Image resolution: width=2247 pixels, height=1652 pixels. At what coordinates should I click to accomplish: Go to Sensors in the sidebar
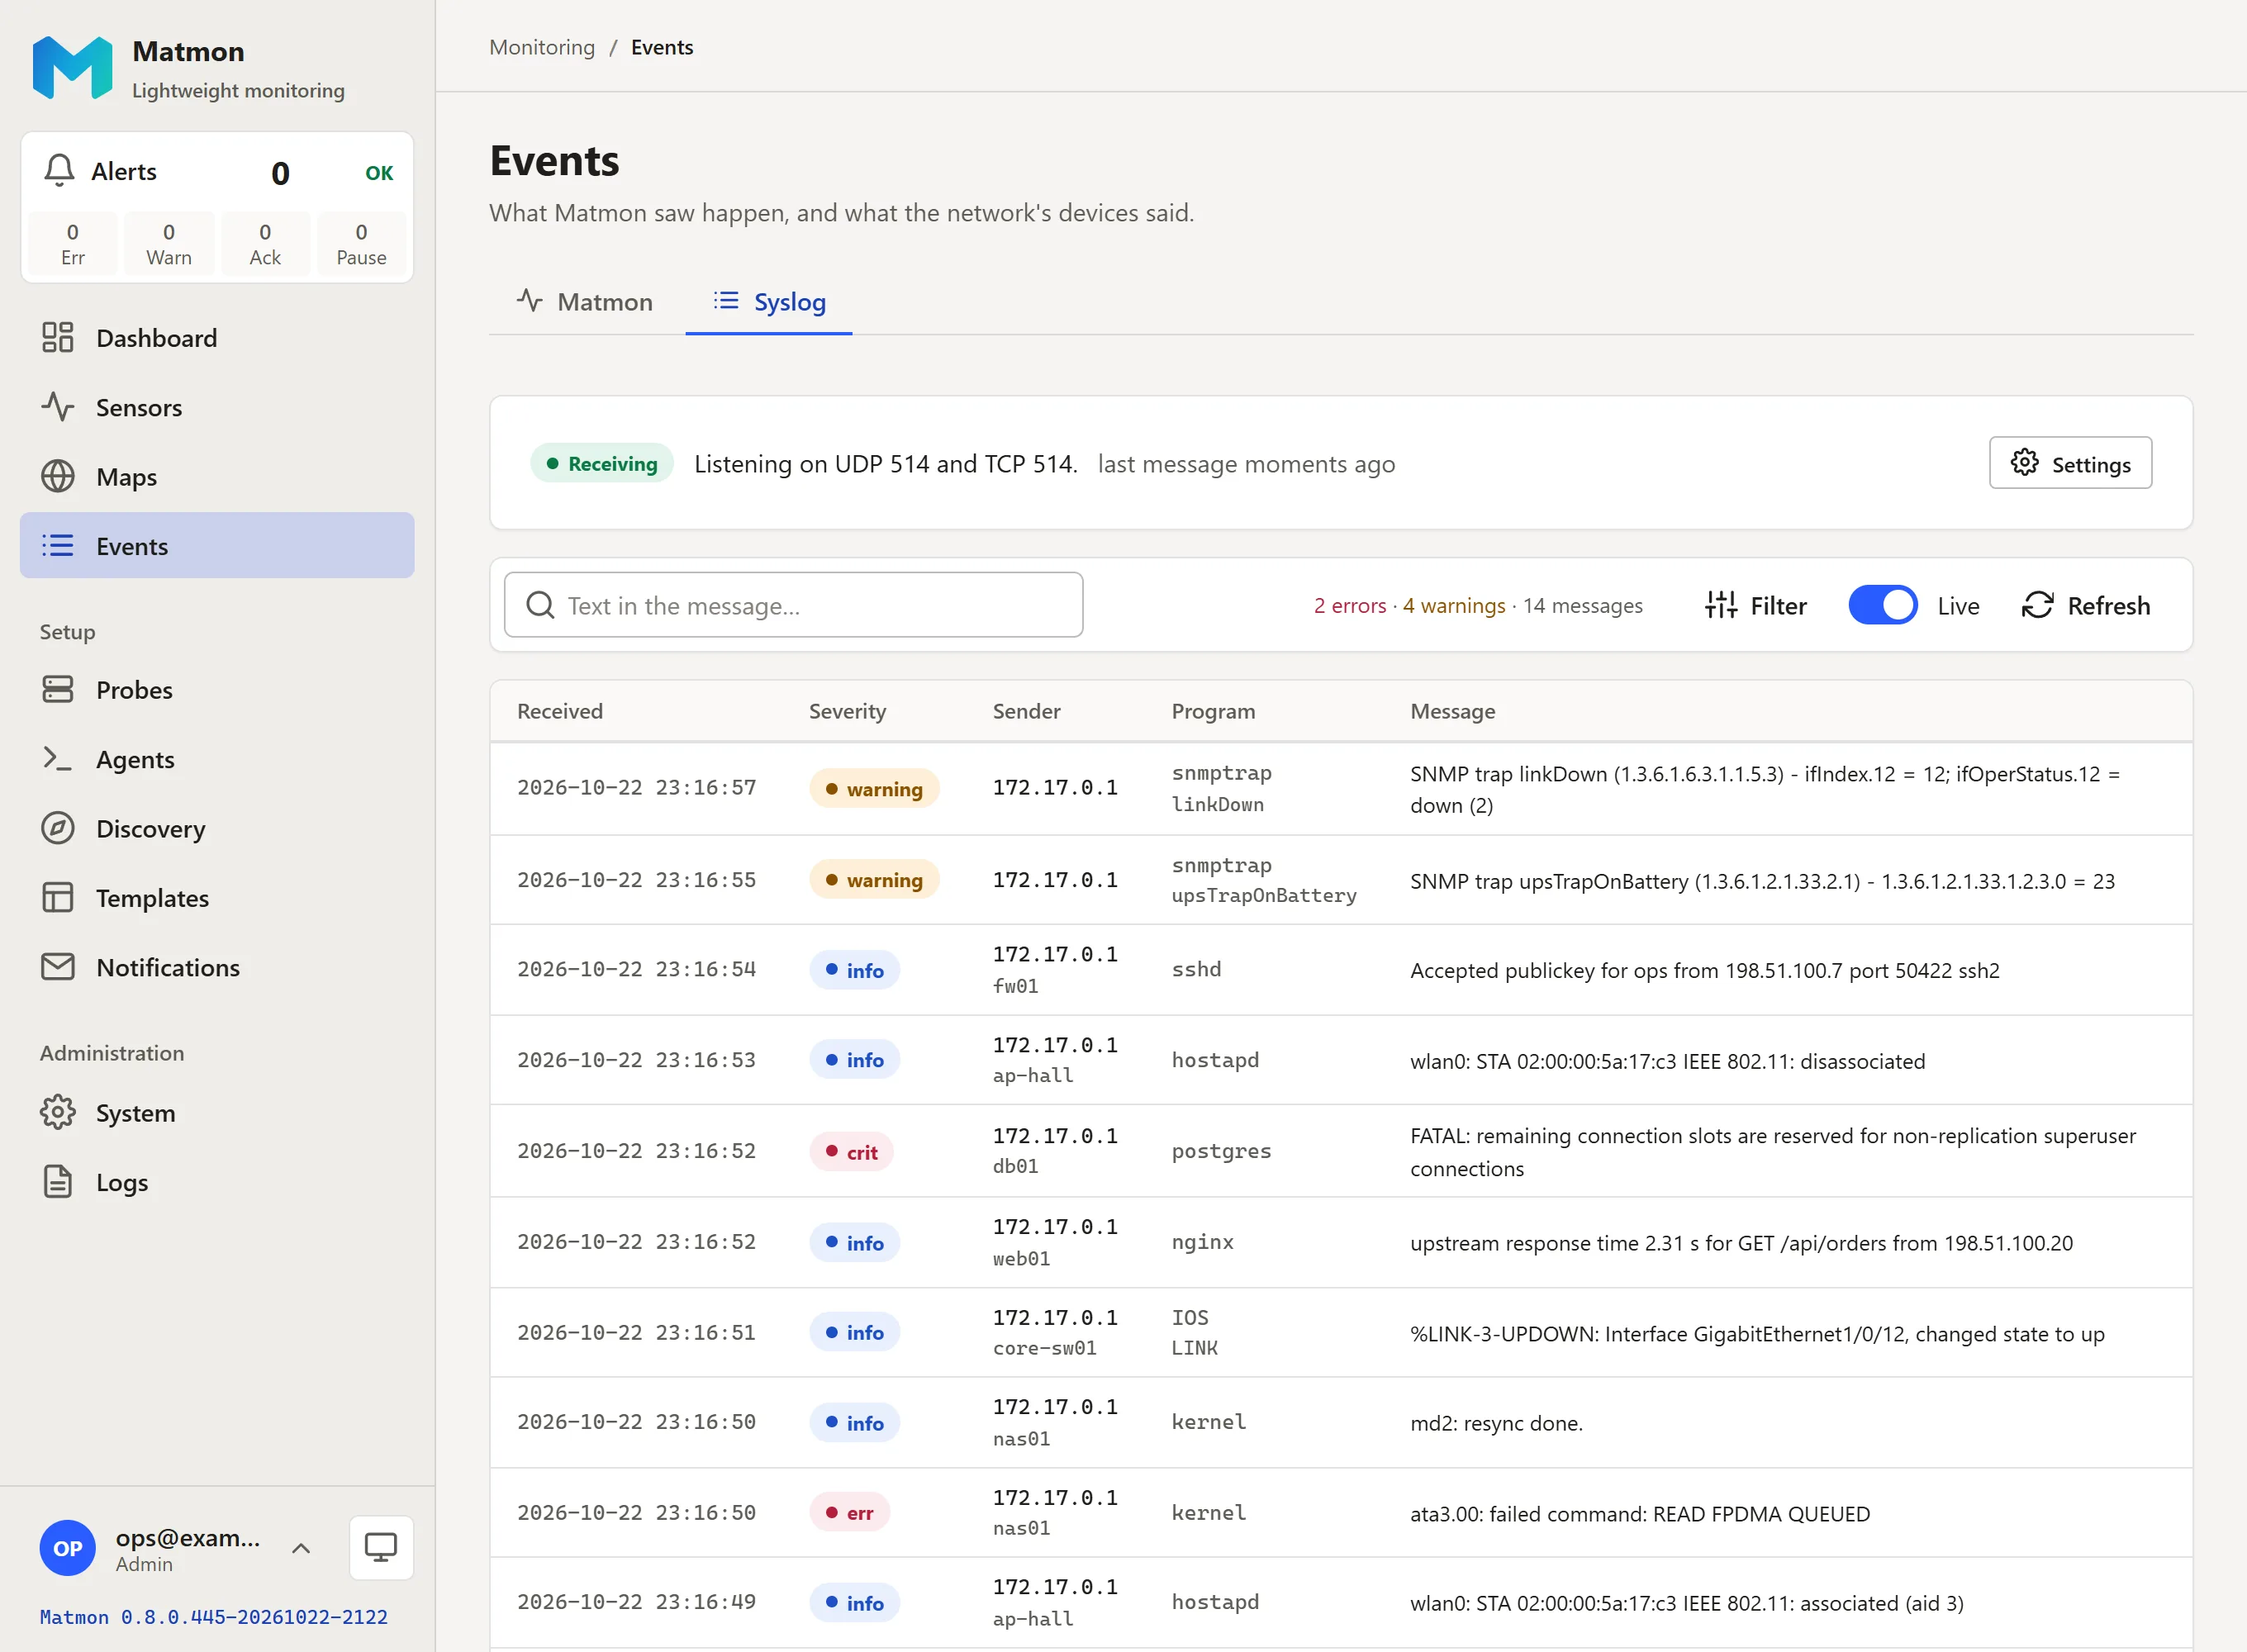coord(217,407)
